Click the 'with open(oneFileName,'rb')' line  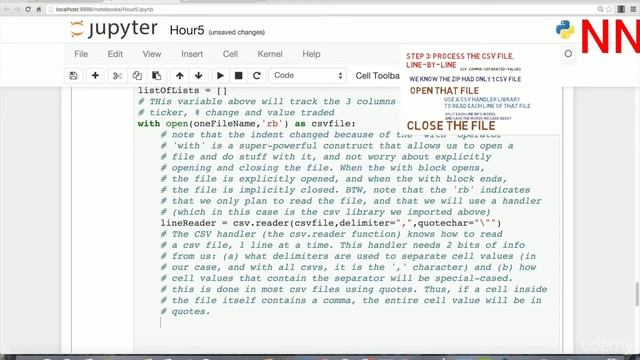pos(247,124)
